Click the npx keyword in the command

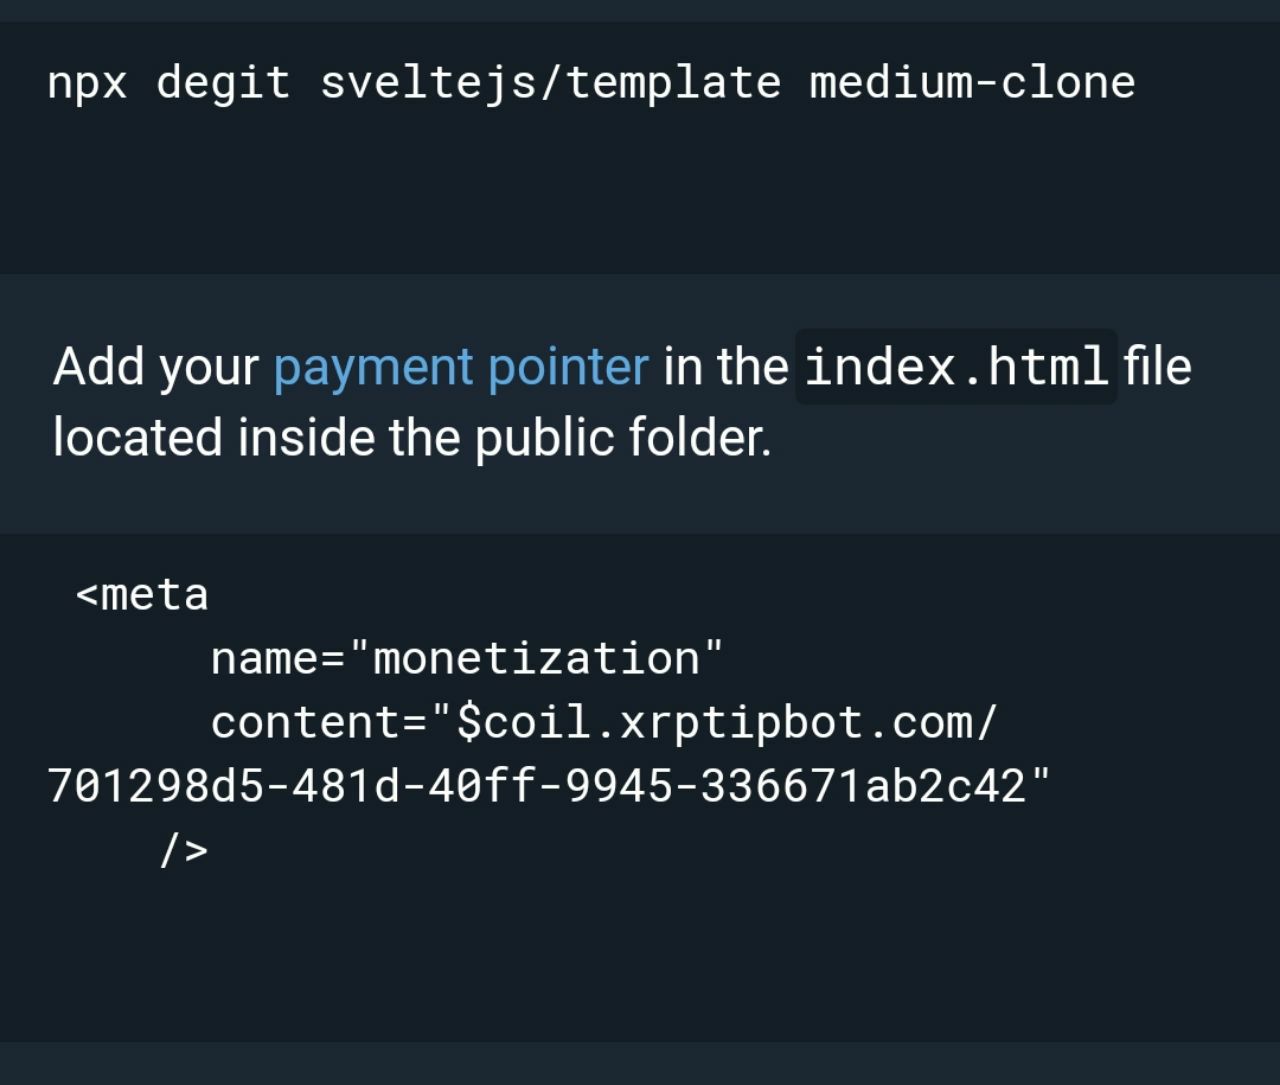tap(88, 84)
